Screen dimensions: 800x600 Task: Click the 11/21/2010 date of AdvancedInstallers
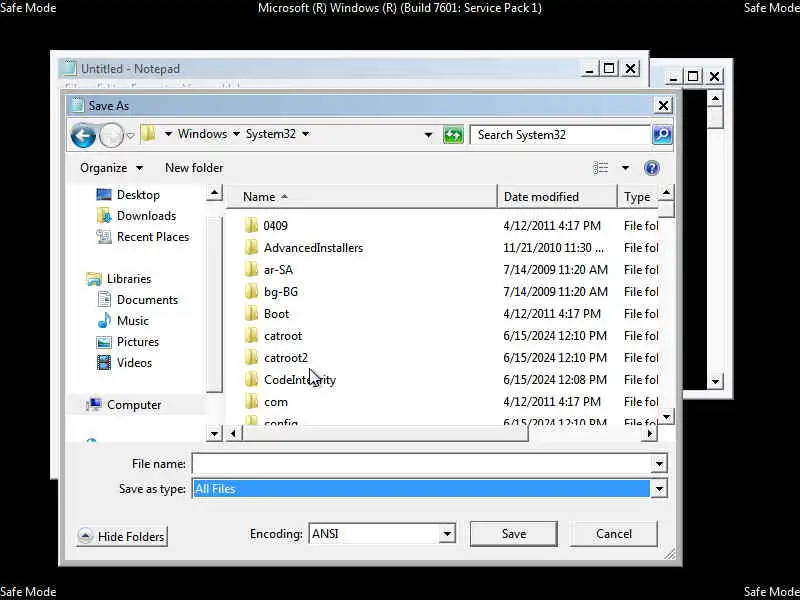pyautogui.click(x=554, y=247)
